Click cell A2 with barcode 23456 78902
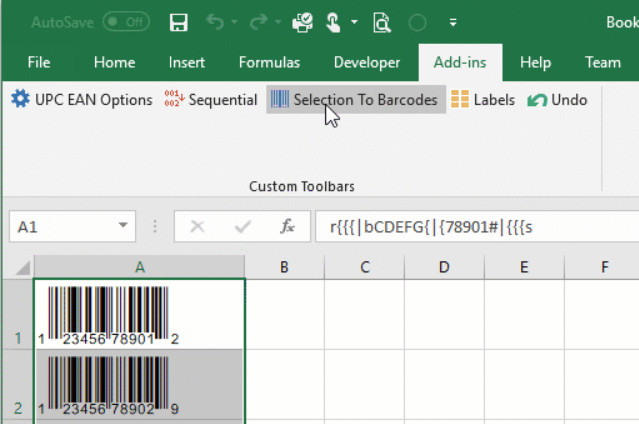 140,385
